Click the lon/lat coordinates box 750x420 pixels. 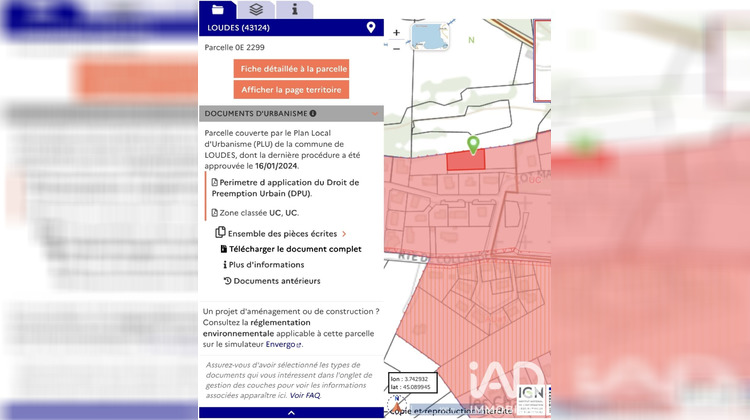click(x=412, y=383)
